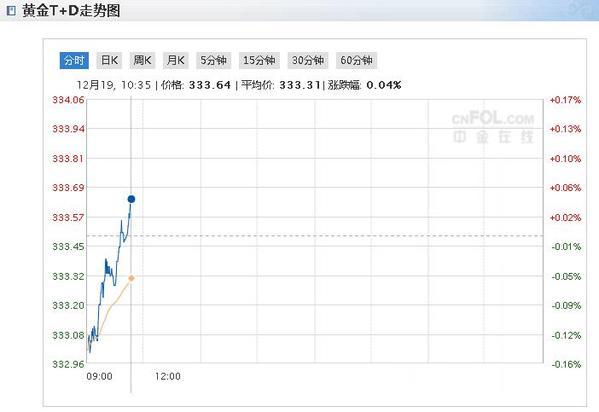Click the 334.06 top price label
Viewport: 599px width, 412px height.
68,100
